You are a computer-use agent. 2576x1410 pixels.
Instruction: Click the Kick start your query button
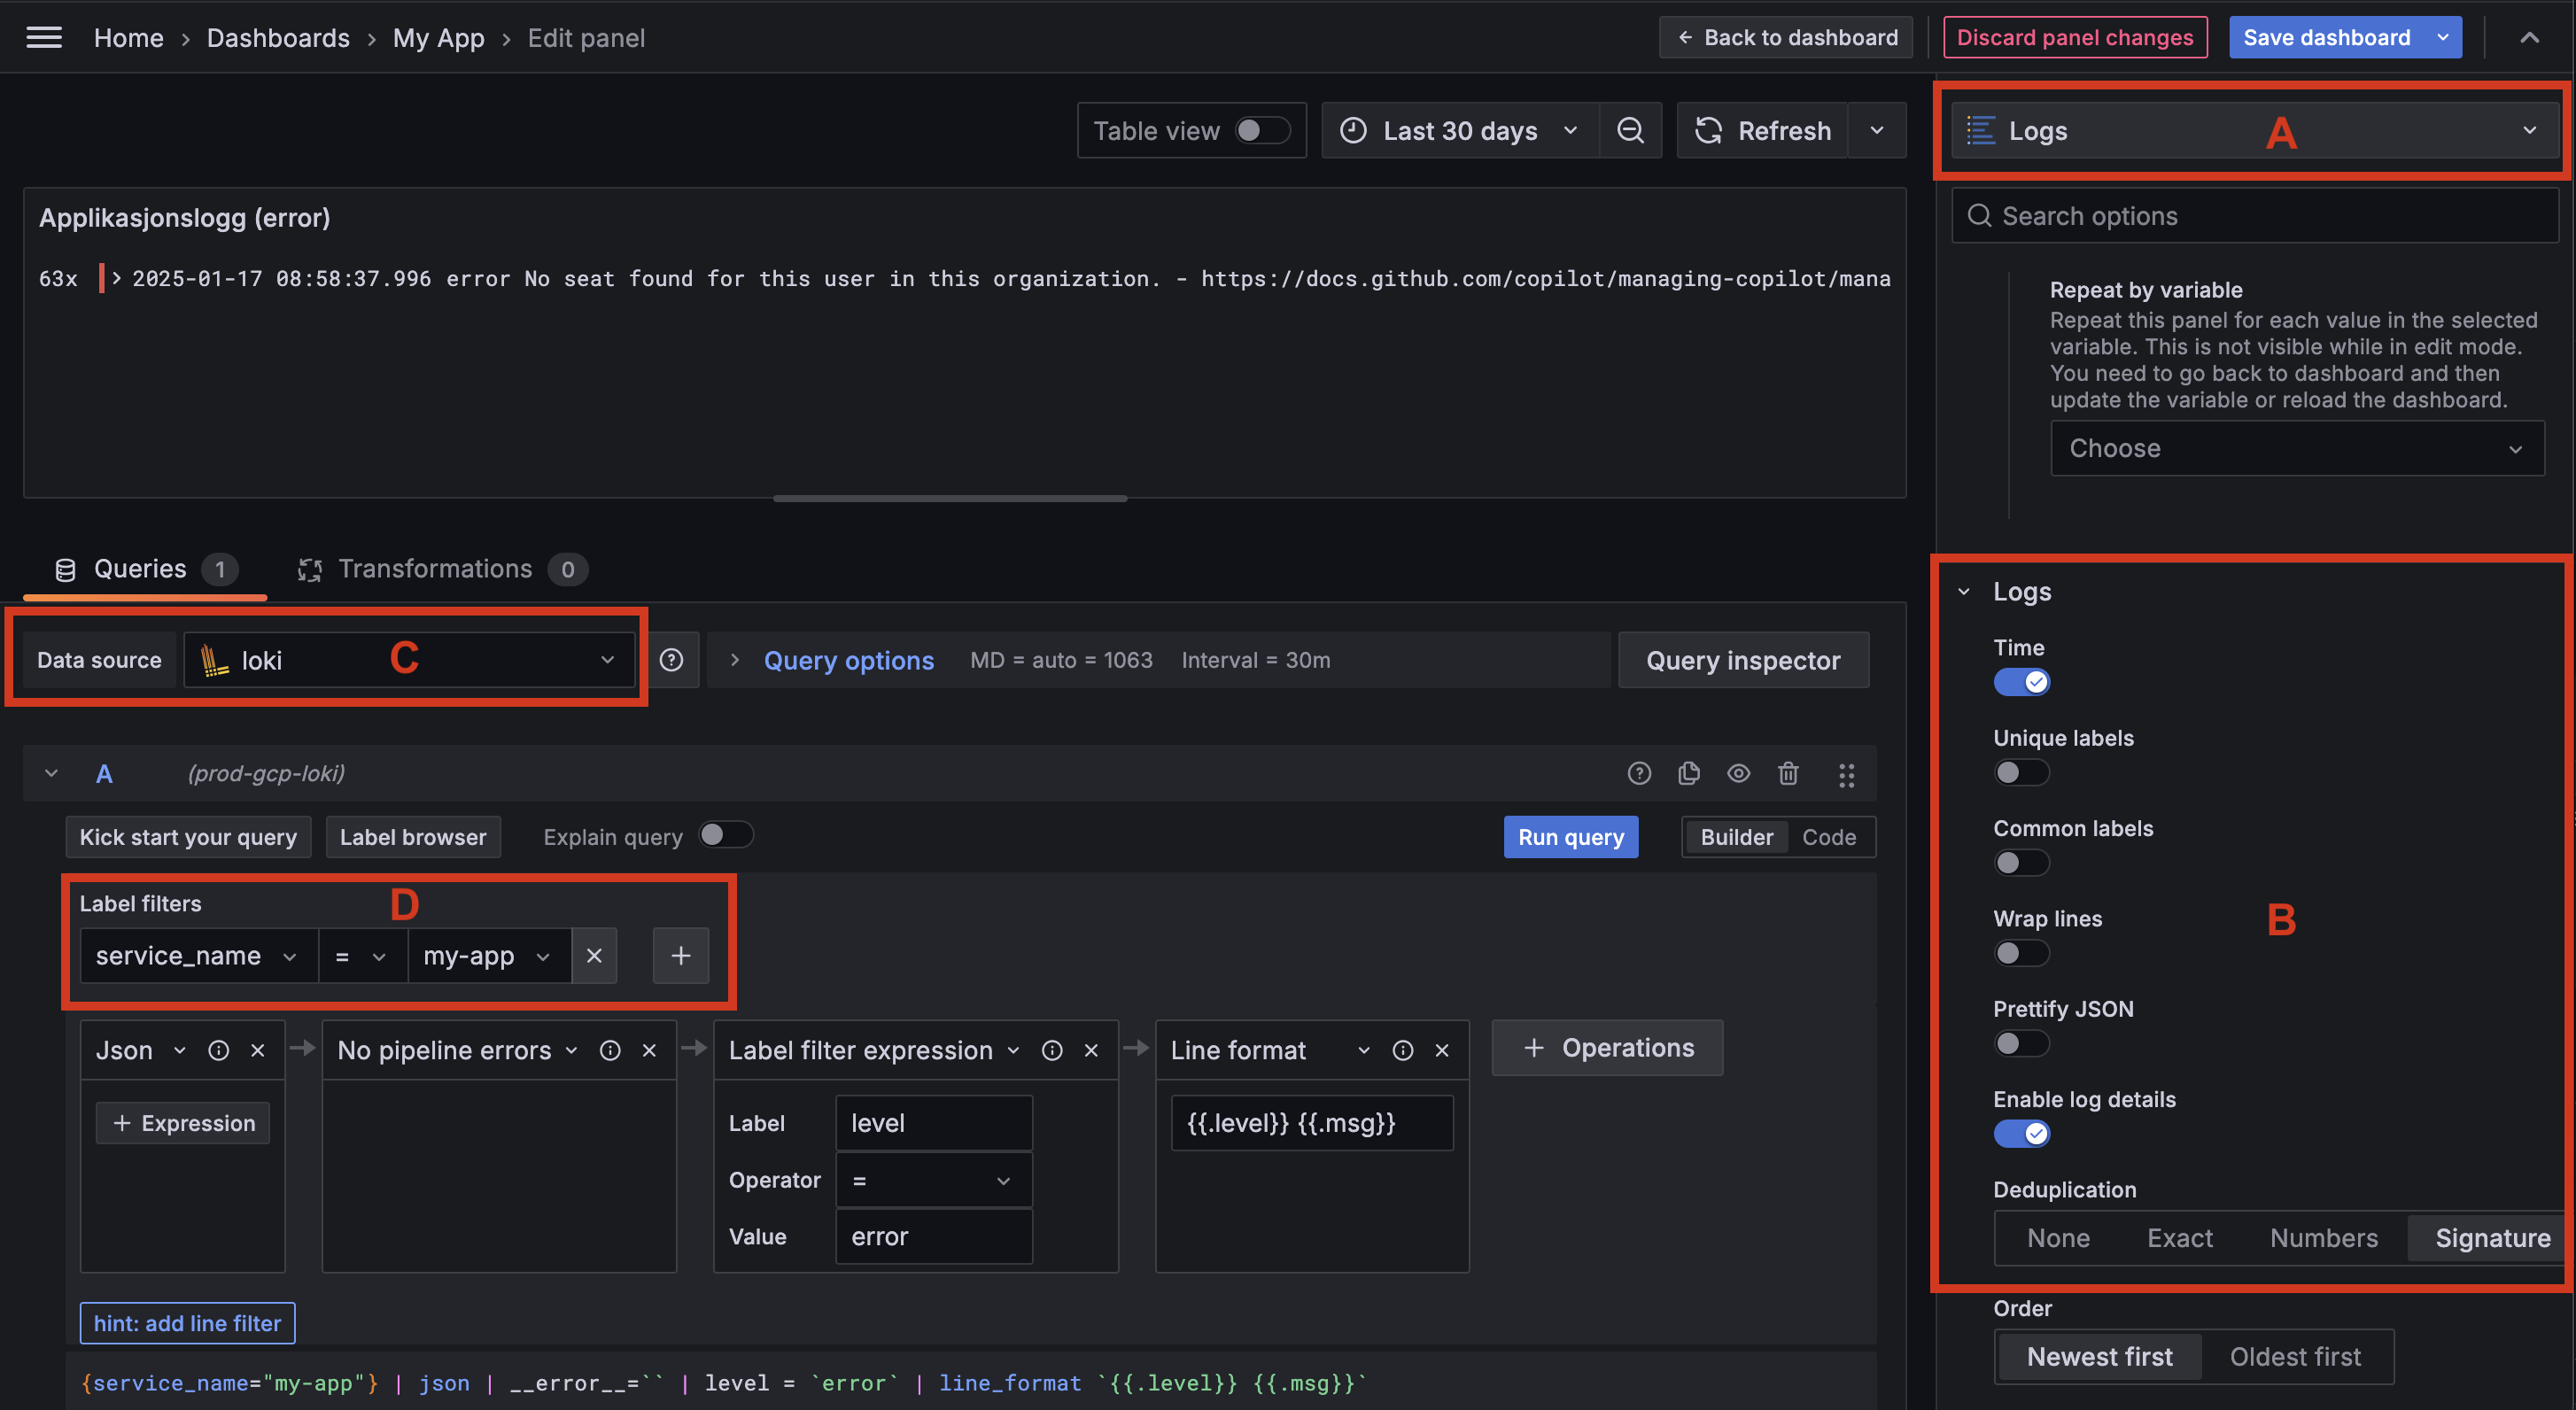(x=188, y=837)
